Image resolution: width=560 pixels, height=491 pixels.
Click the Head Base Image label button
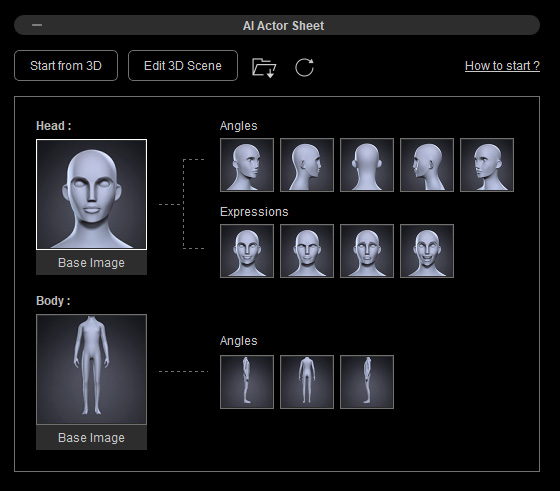point(91,263)
